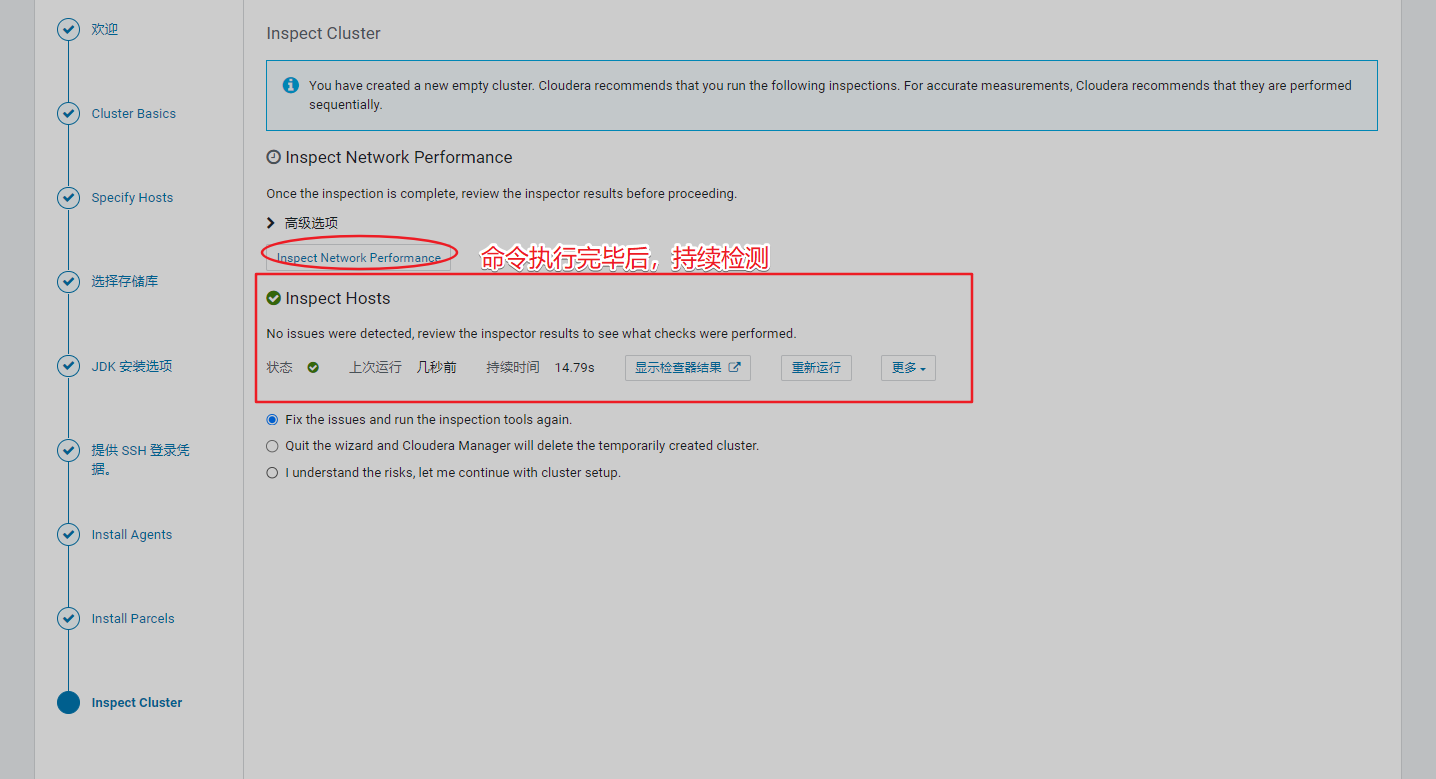Image resolution: width=1436 pixels, height=779 pixels.
Task: Click the checkmark icon beside Cluster Basics
Action: click(68, 114)
